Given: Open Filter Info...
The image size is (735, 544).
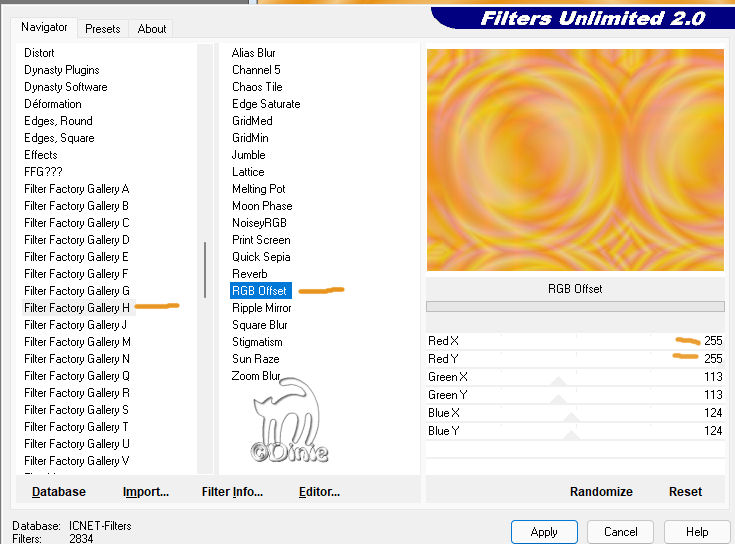Looking at the screenshot, I should click(x=232, y=492).
